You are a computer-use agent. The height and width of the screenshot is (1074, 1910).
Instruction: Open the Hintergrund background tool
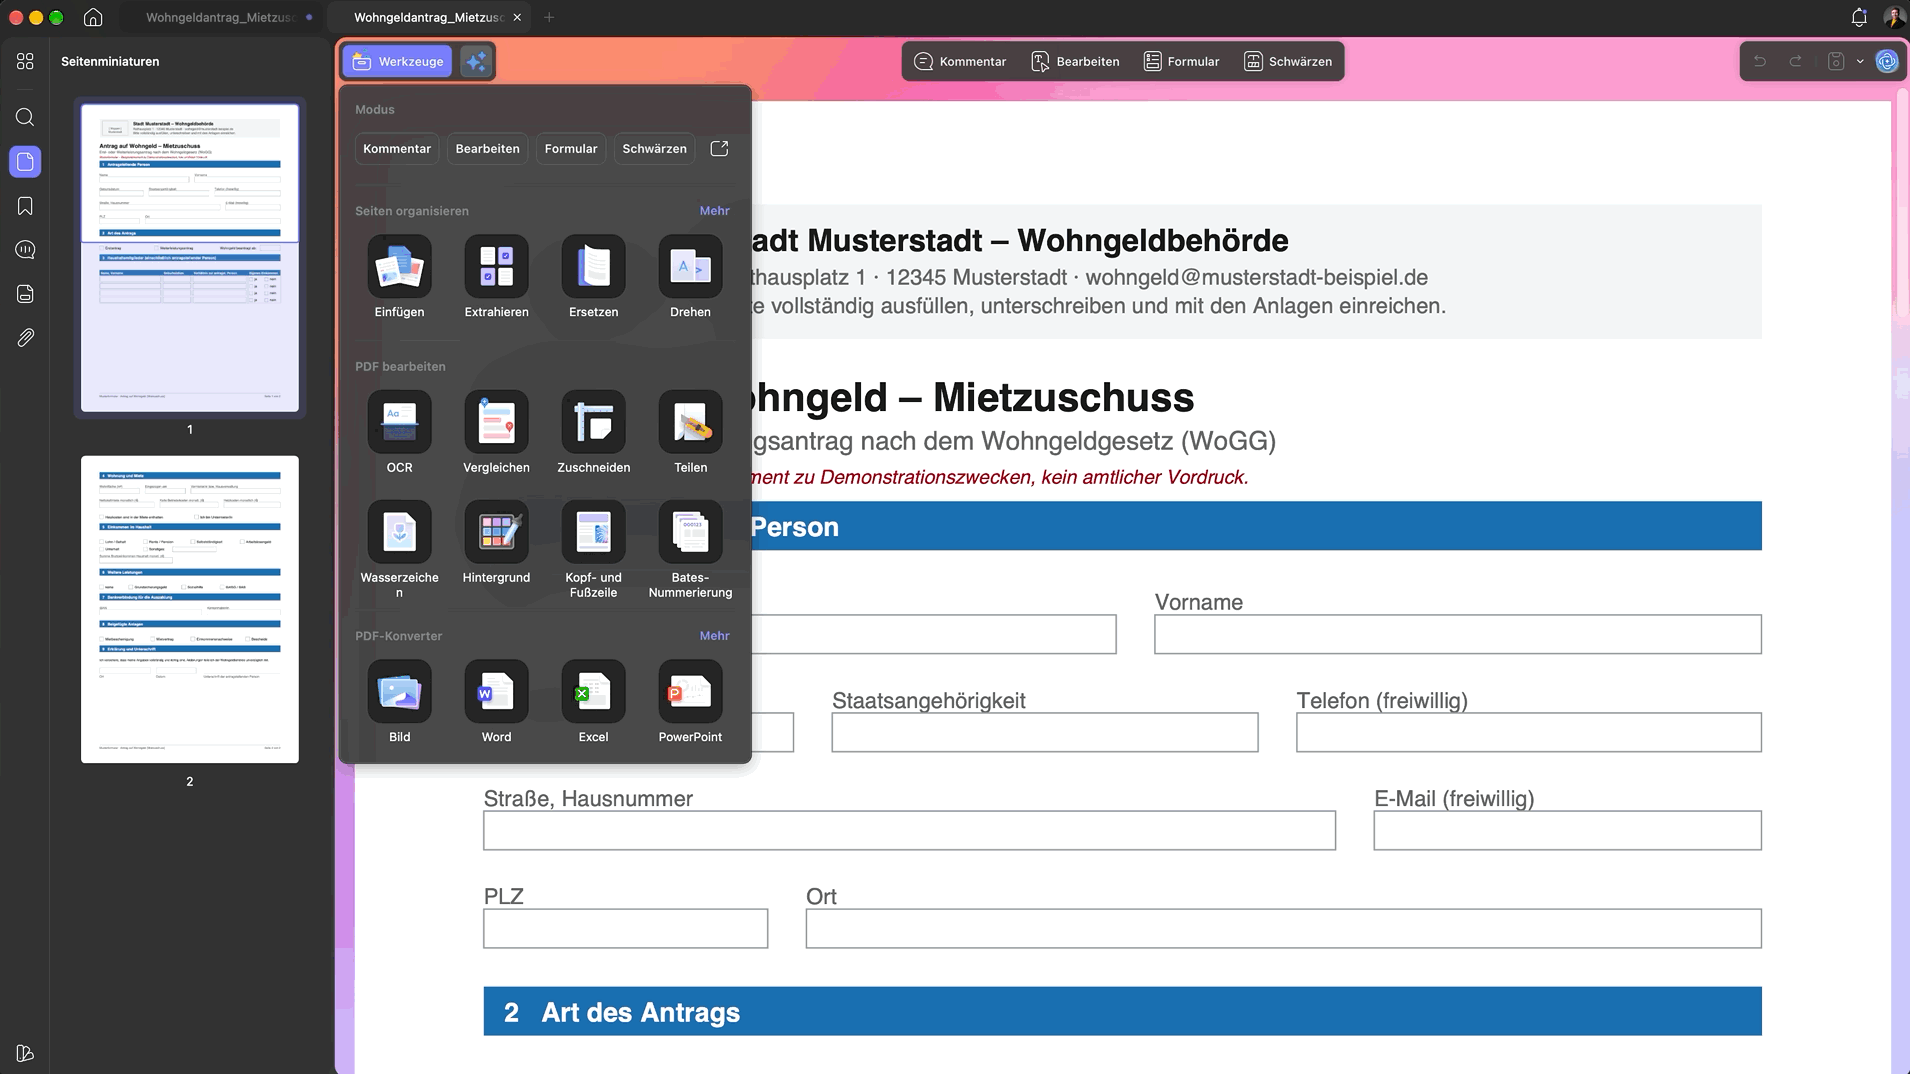pos(496,542)
